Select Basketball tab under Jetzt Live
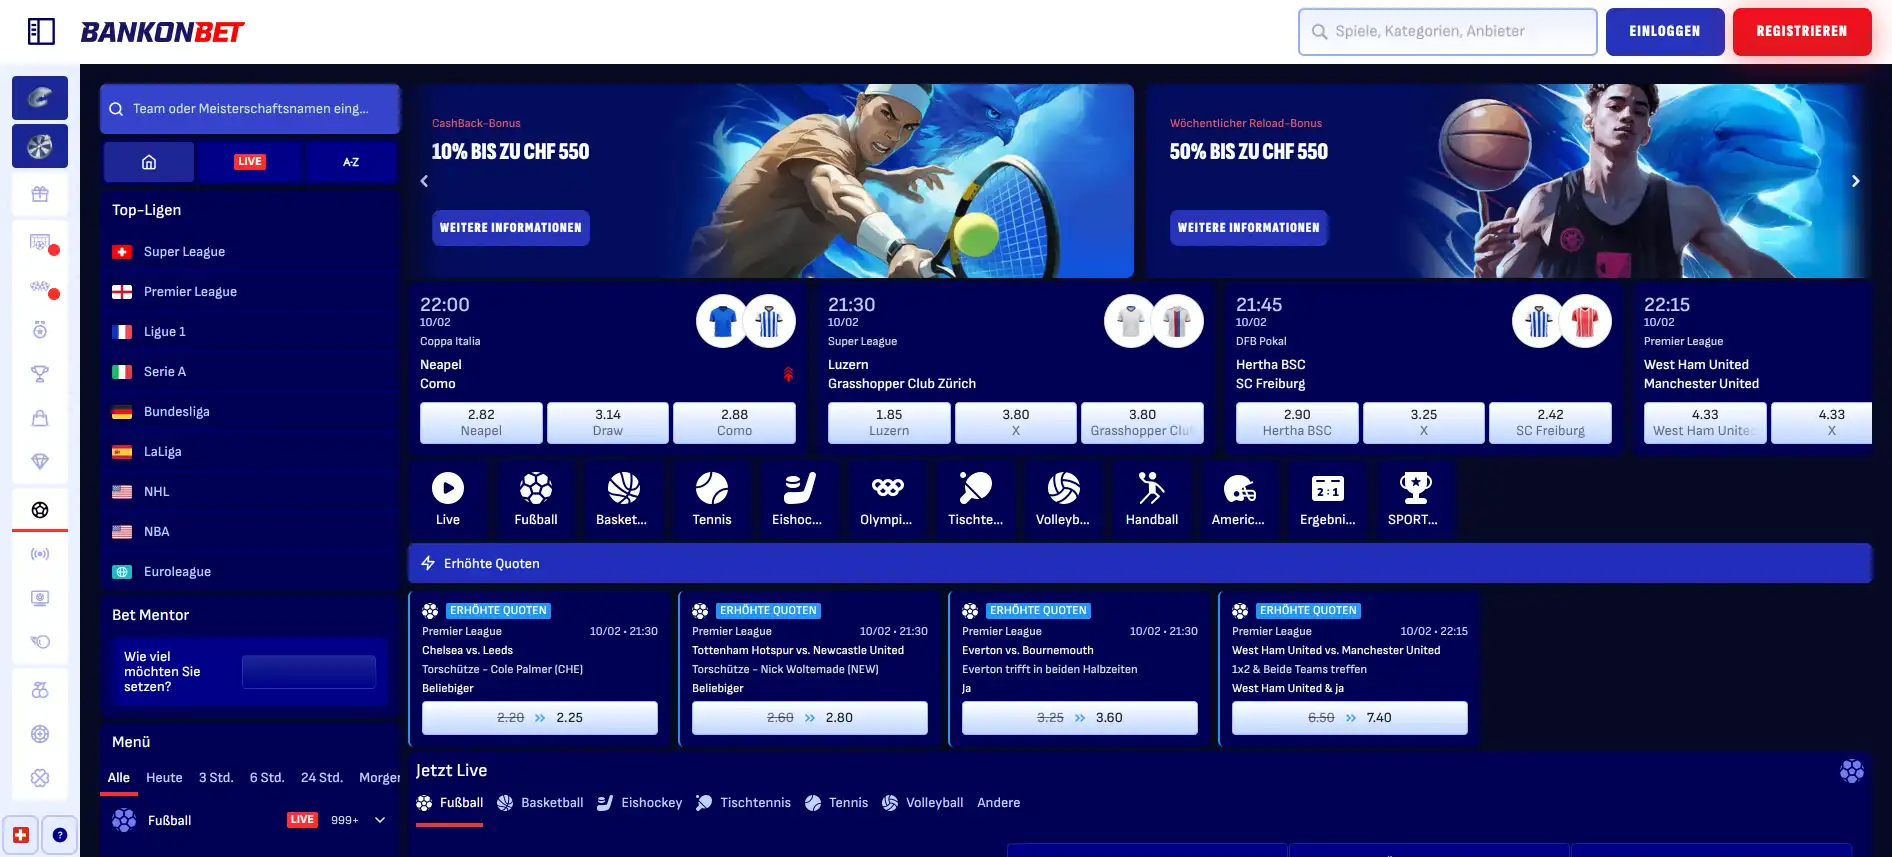 pyautogui.click(x=540, y=803)
